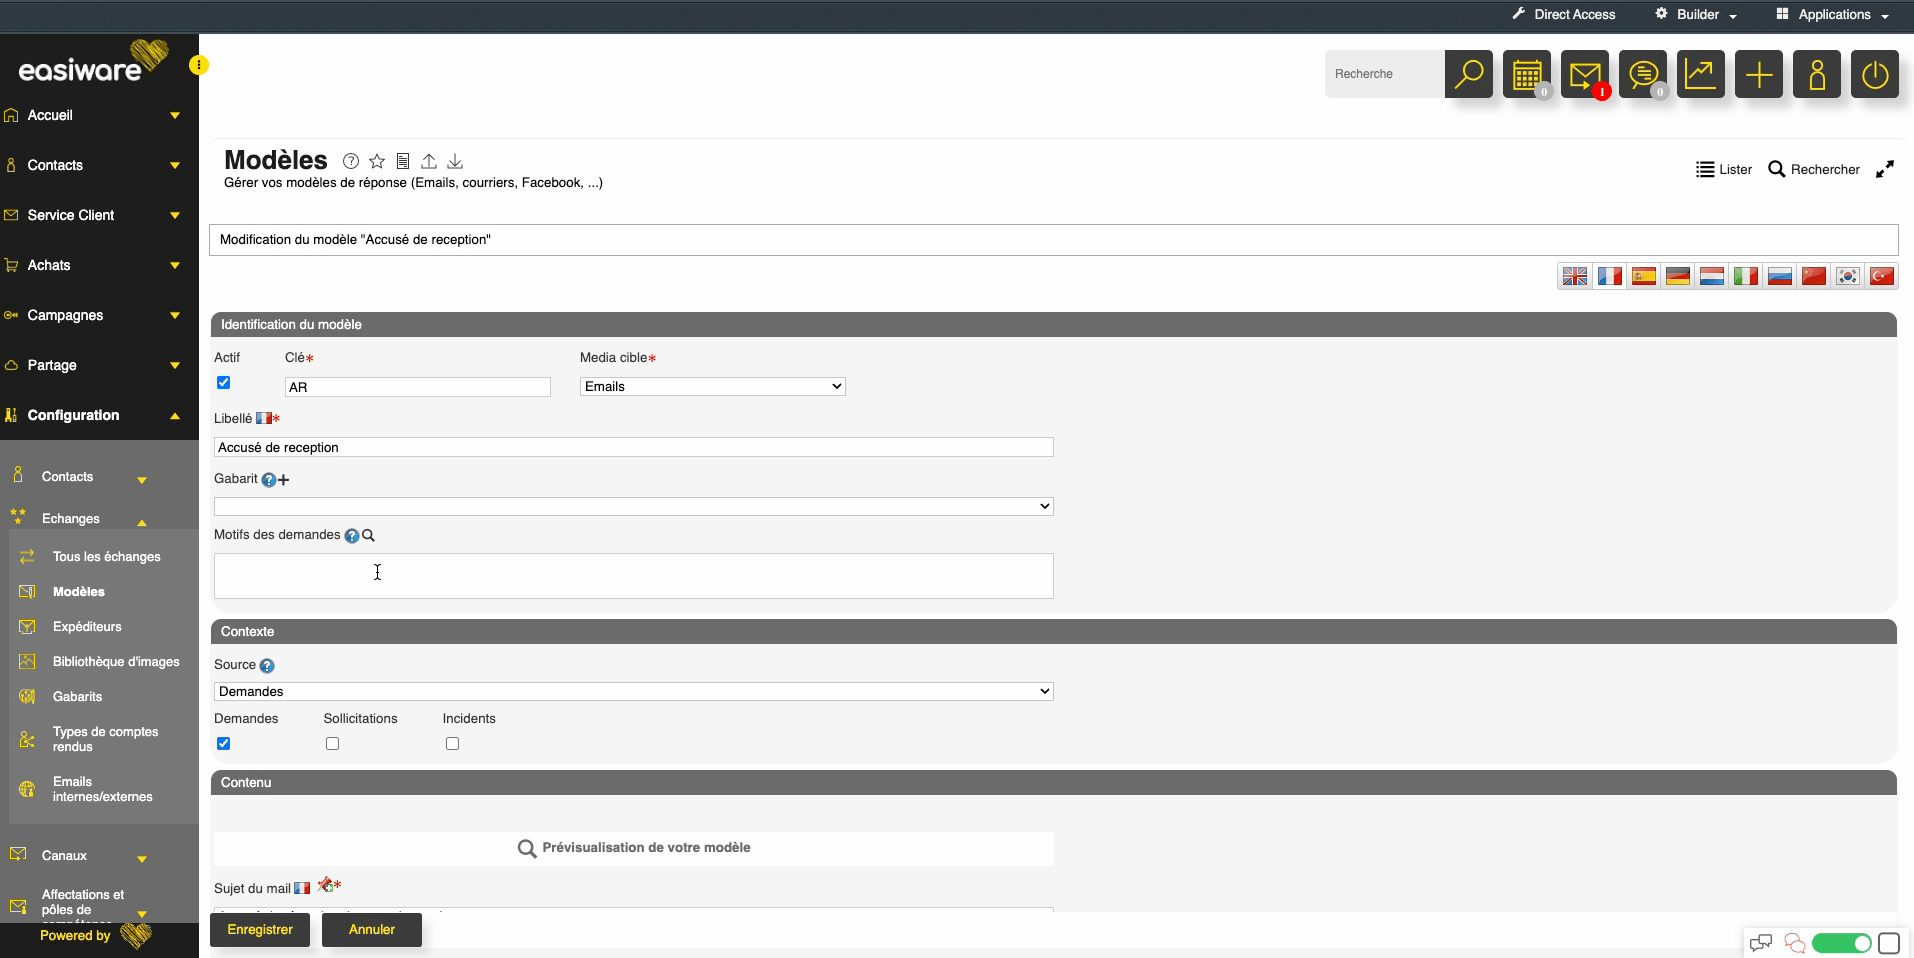Open the Media cible Emails dropdown
Screen dimensions: 1914x958
click(x=712, y=387)
